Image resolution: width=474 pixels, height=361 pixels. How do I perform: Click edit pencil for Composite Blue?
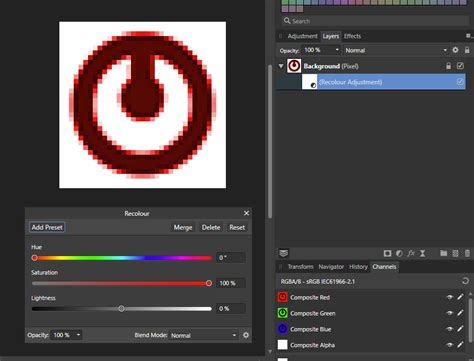coord(460,329)
